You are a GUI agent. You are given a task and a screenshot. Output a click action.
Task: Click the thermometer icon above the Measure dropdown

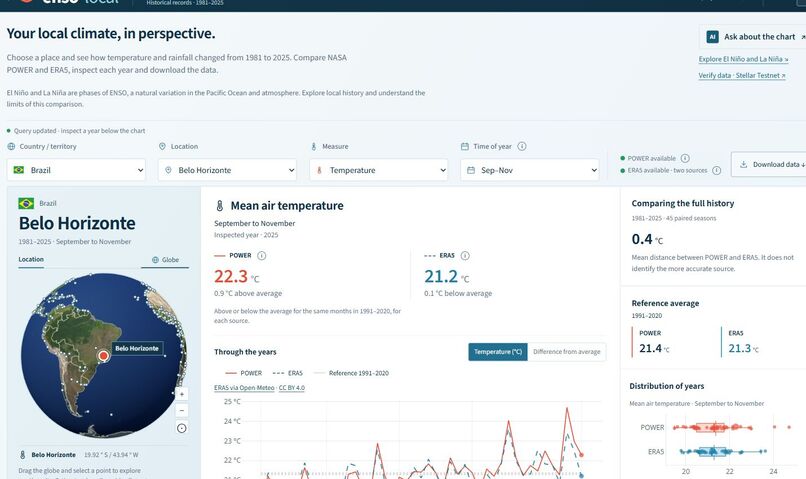pos(314,146)
